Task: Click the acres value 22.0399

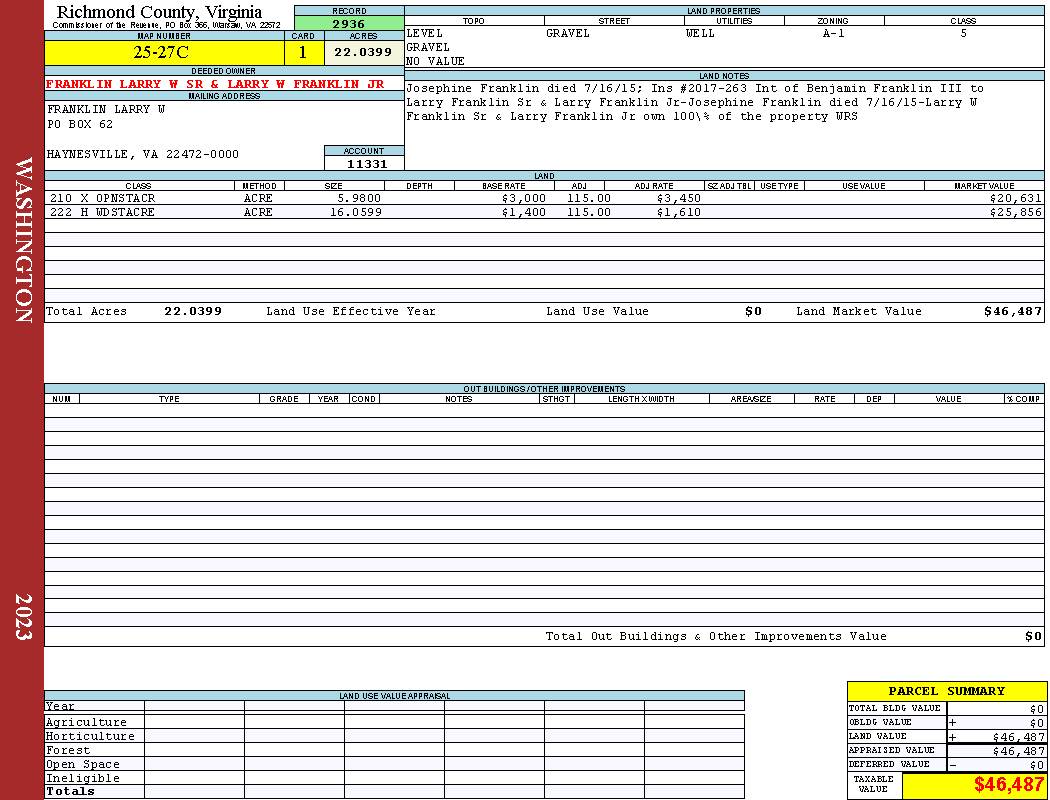Action: point(364,52)
